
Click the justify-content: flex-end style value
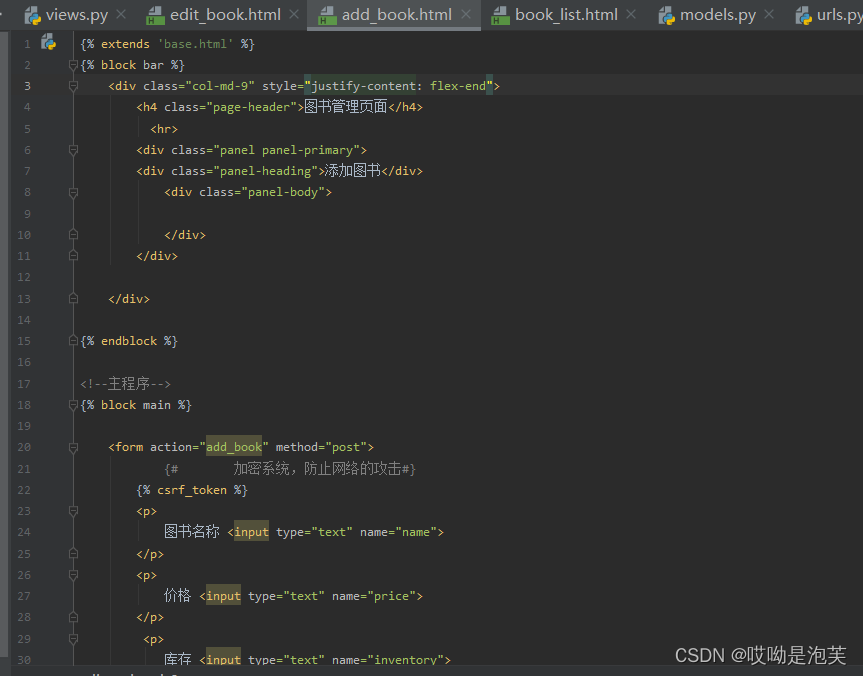click(398, 86)
